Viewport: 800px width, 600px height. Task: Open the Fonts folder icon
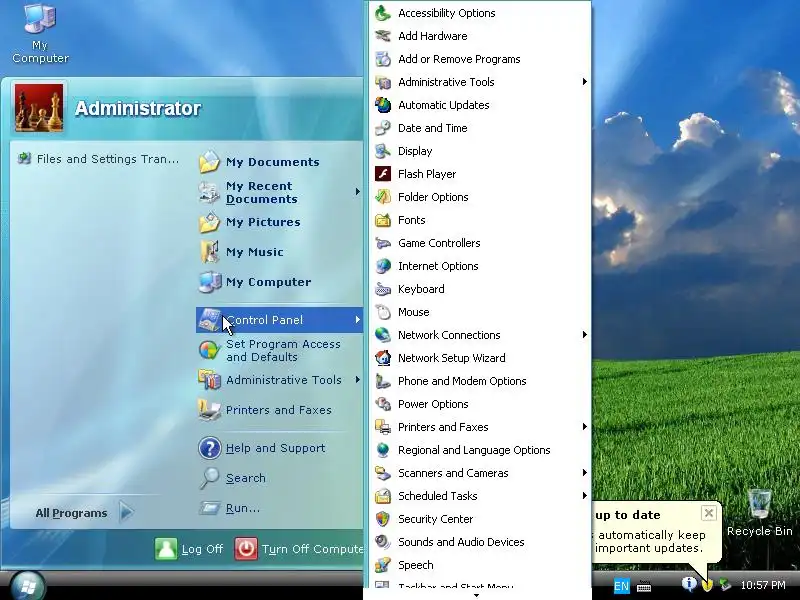(383, 220)
